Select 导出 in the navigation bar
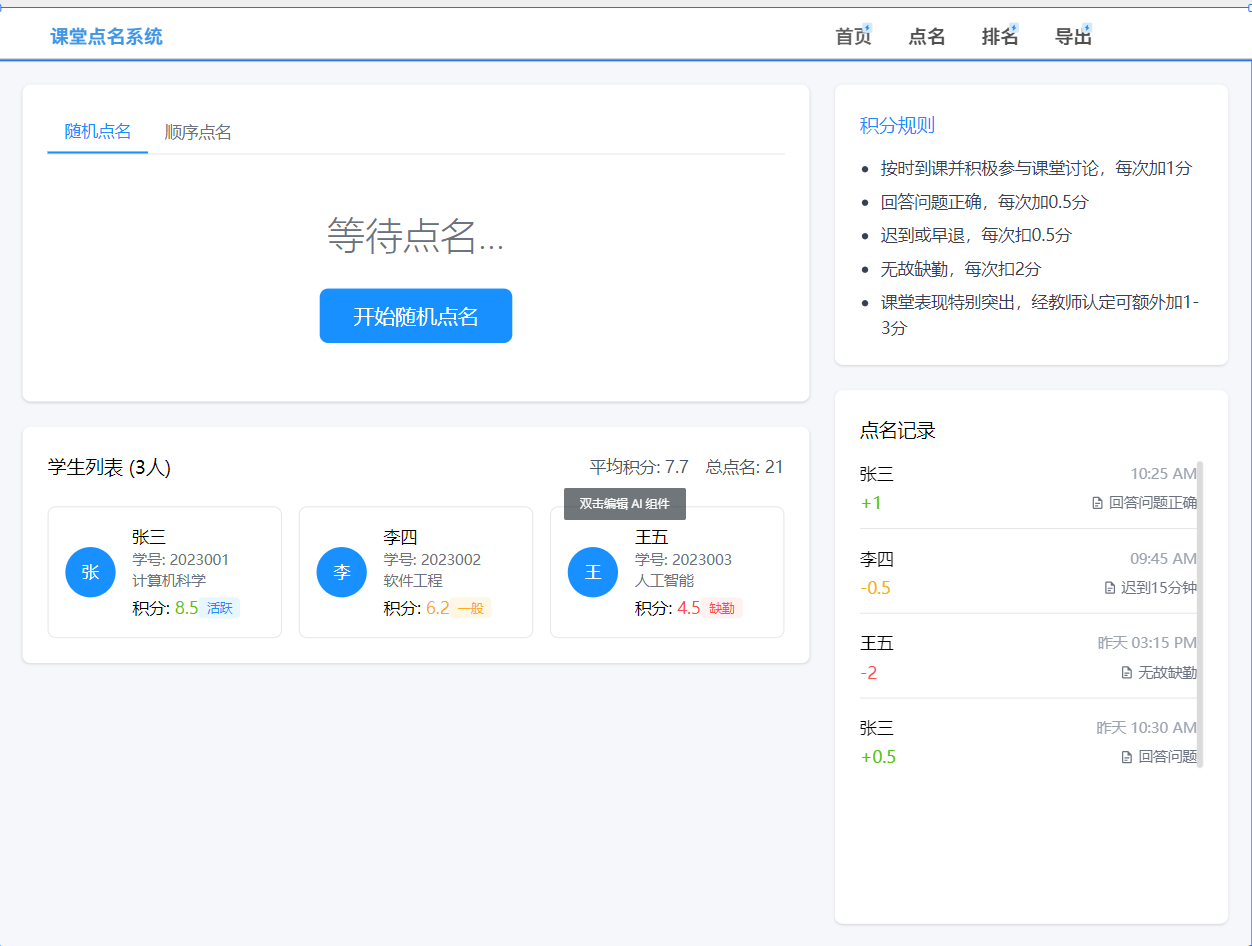 pos(1072,36)
